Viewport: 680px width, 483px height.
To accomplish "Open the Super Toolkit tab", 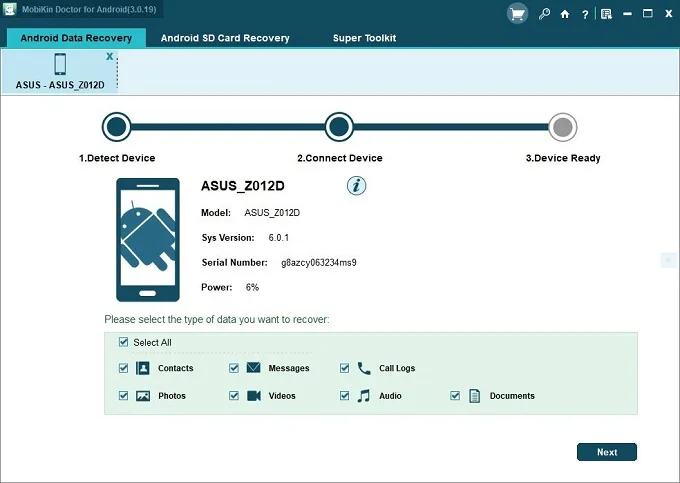I will 364,38.
